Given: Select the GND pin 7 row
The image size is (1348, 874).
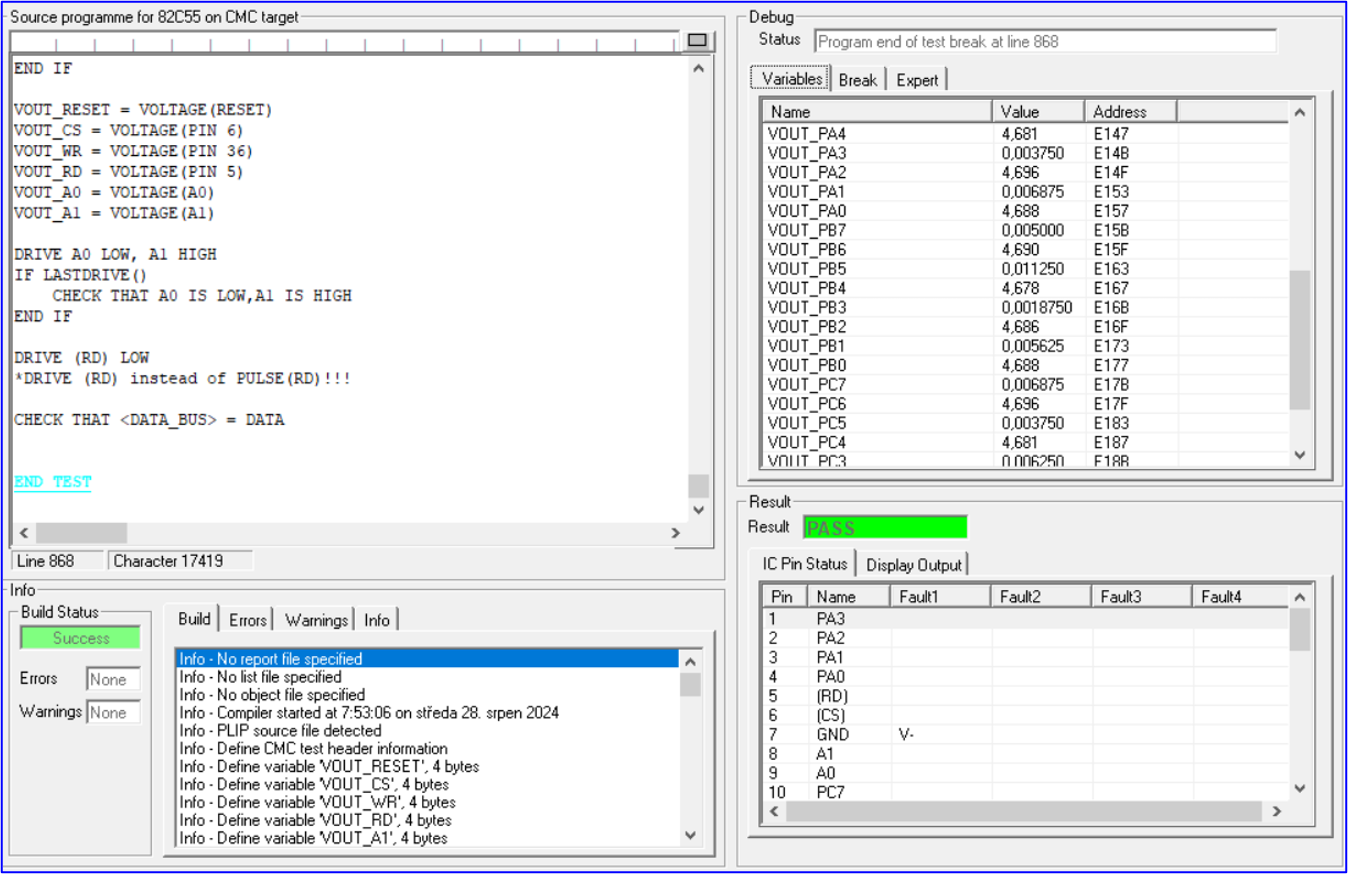Looking at the screenshot, I should point(833,735).
